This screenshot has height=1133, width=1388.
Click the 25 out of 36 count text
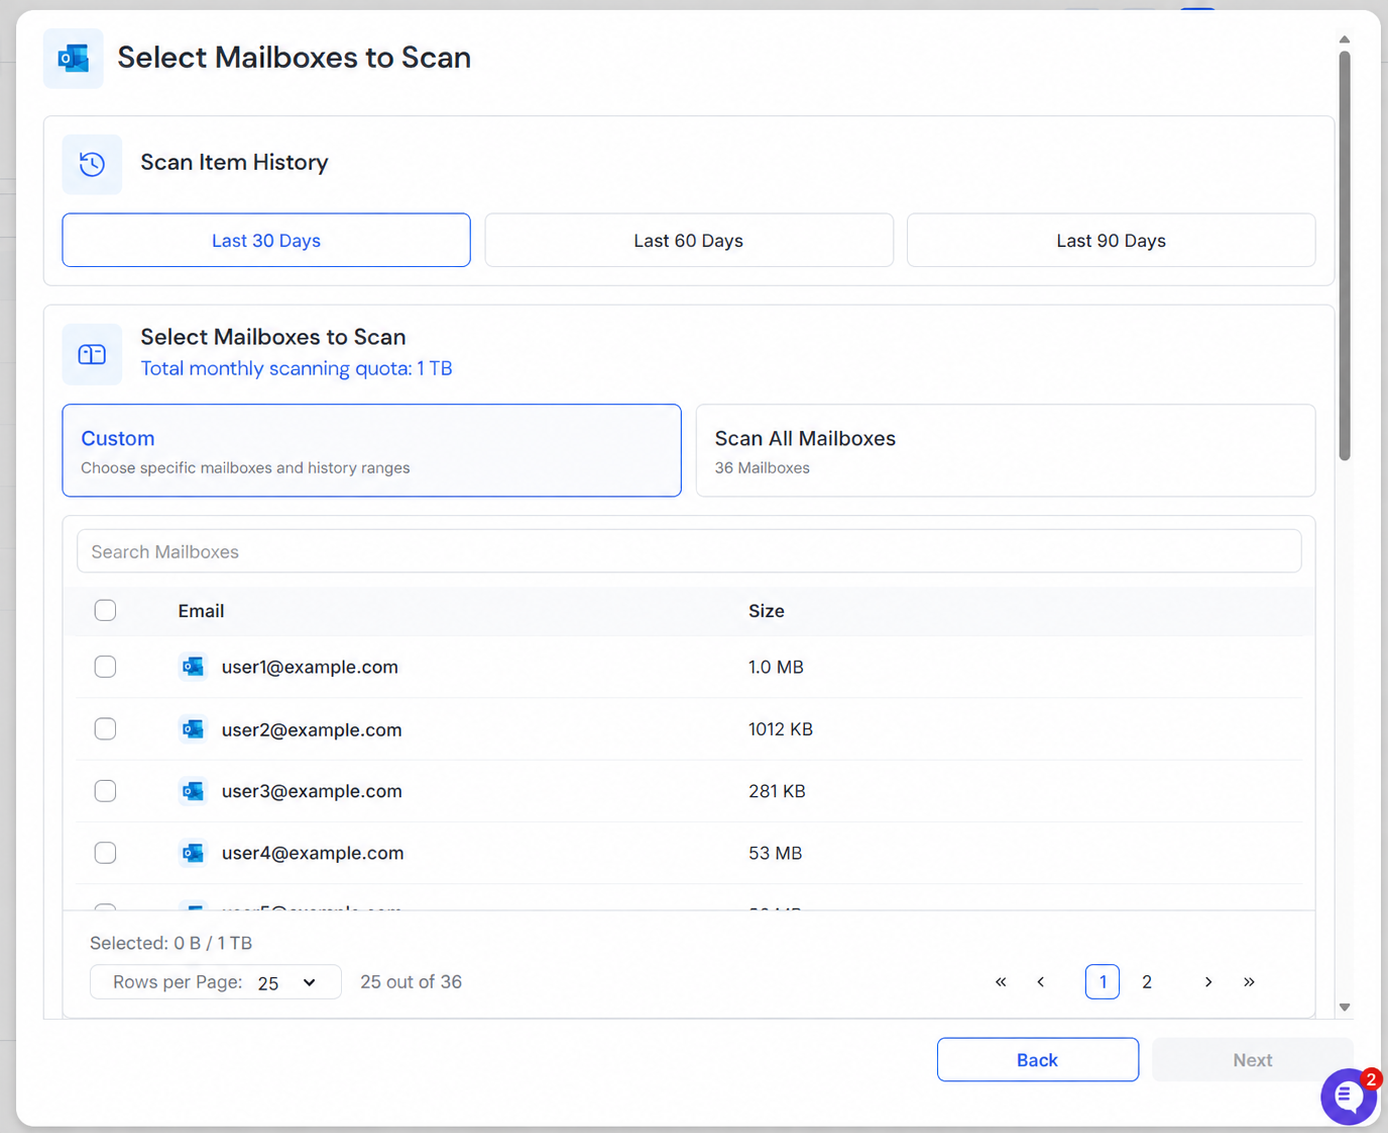411,982
